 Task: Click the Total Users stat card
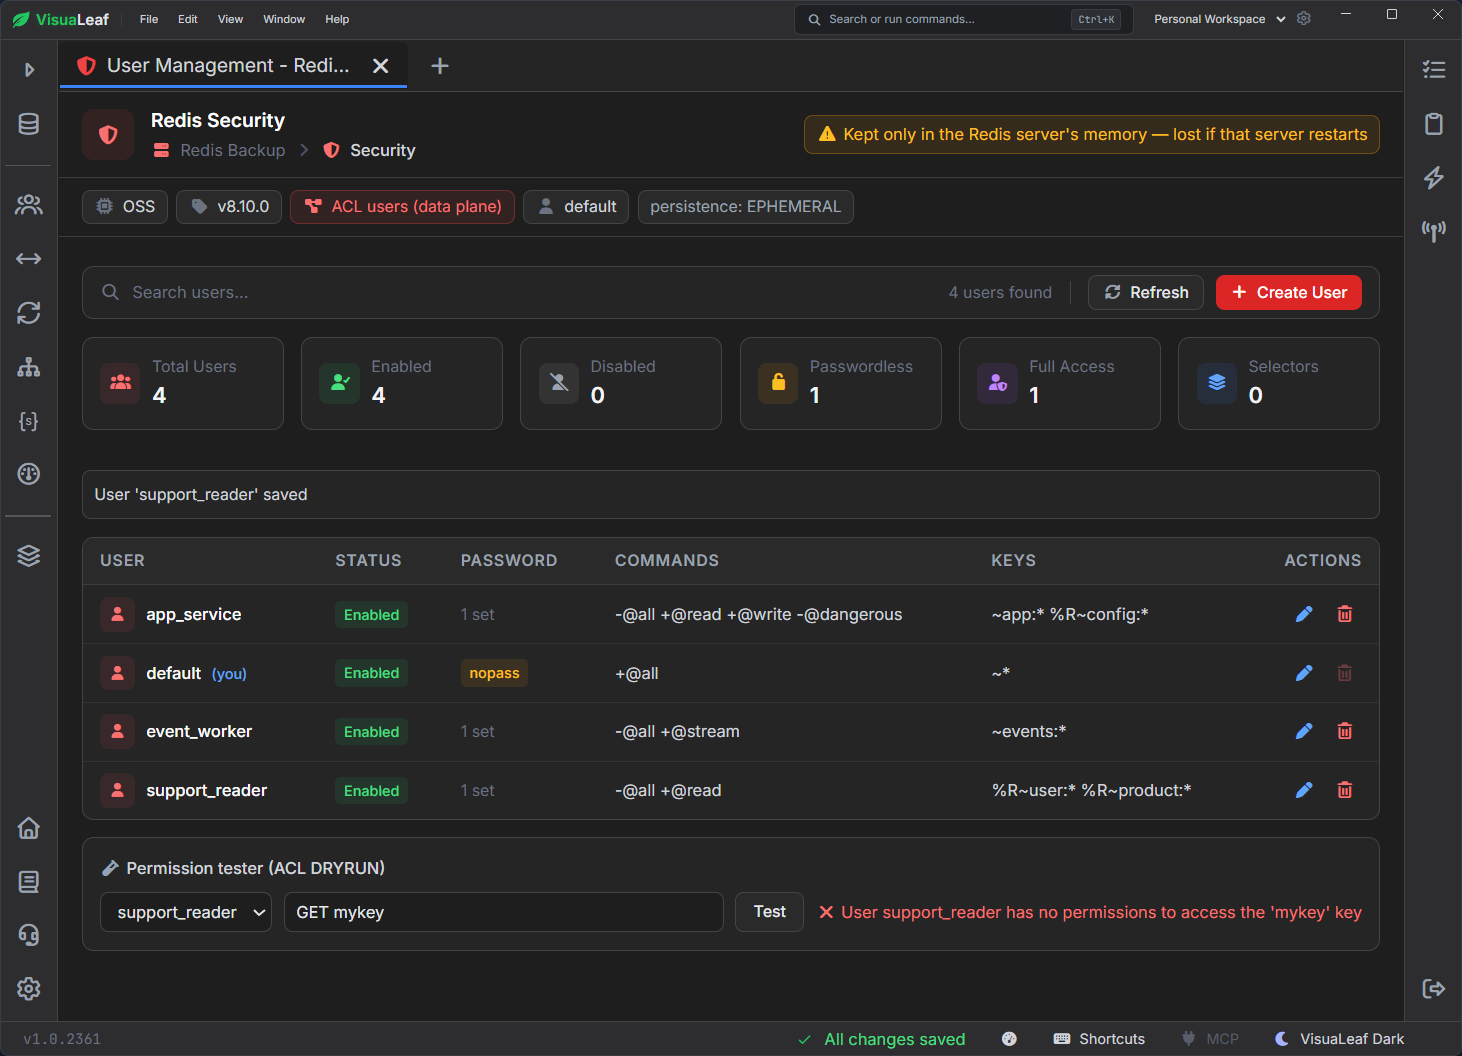pos(183,383)
